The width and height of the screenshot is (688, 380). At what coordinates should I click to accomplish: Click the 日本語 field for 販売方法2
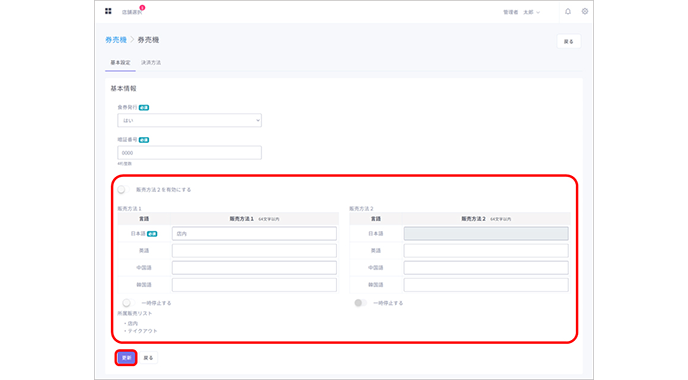point(486,233)
